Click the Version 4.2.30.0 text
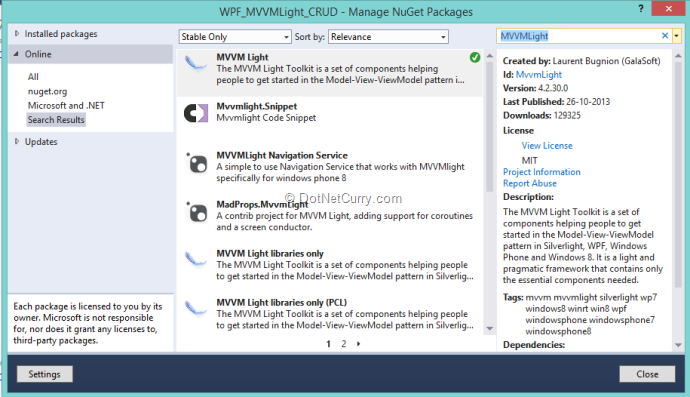This screenshot has height=397, width=690. (536, 88)
